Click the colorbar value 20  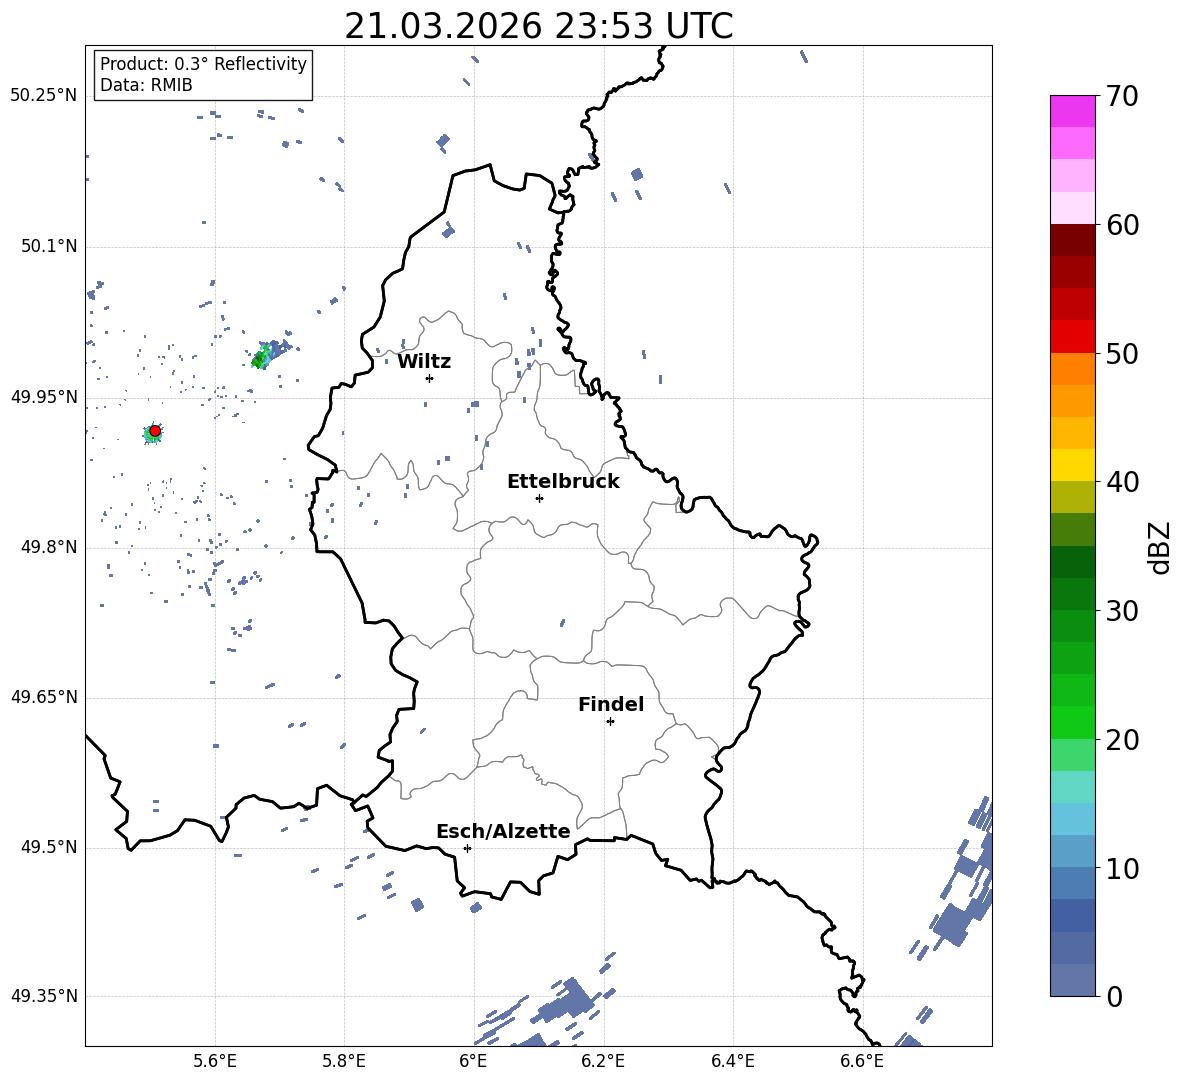[1122, 739]
